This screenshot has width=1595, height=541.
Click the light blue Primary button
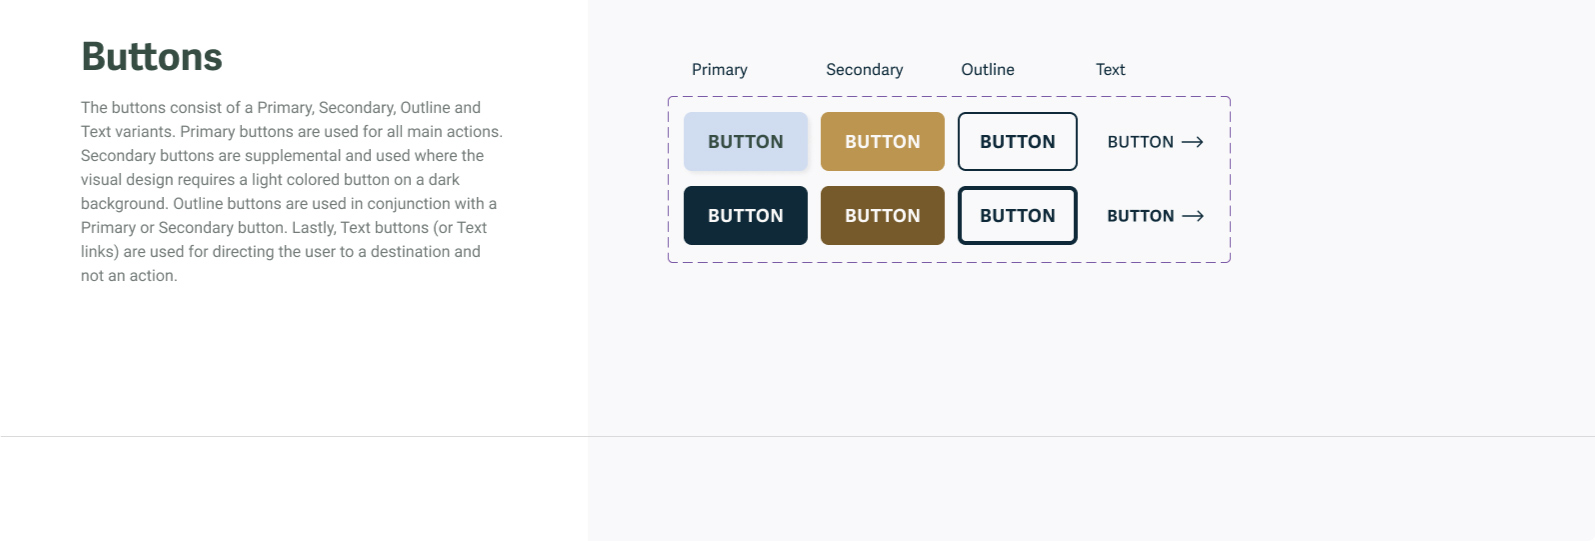(x=745, y=142)
